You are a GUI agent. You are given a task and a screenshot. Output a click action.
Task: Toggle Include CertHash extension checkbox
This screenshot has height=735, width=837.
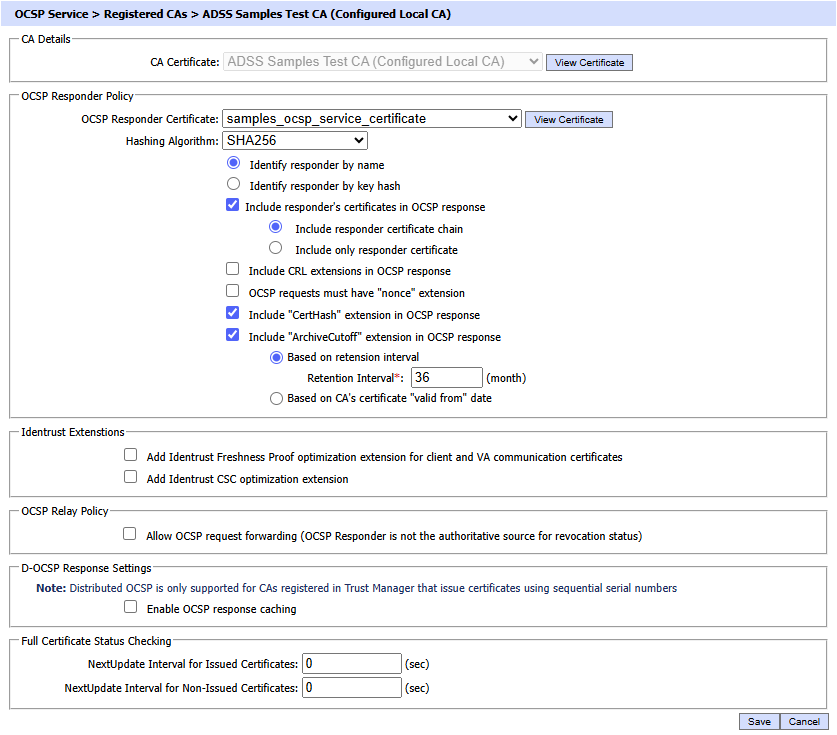tap(233, 314)
